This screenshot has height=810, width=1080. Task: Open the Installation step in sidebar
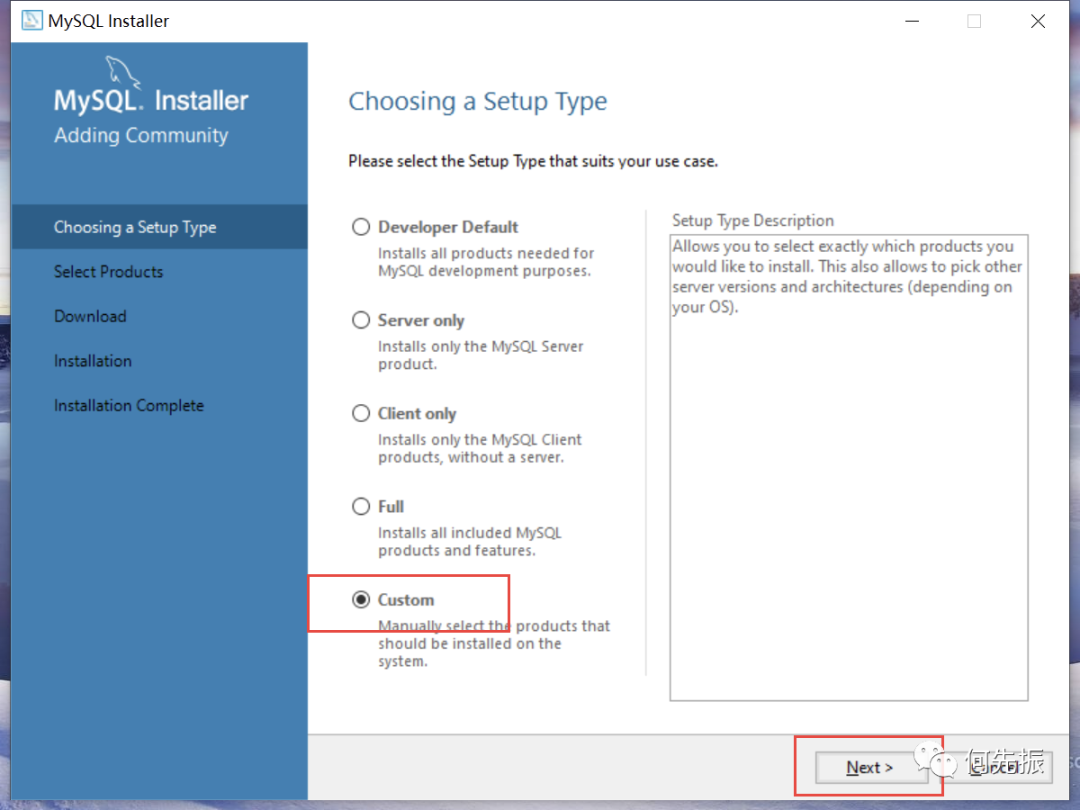click(93, 361)
